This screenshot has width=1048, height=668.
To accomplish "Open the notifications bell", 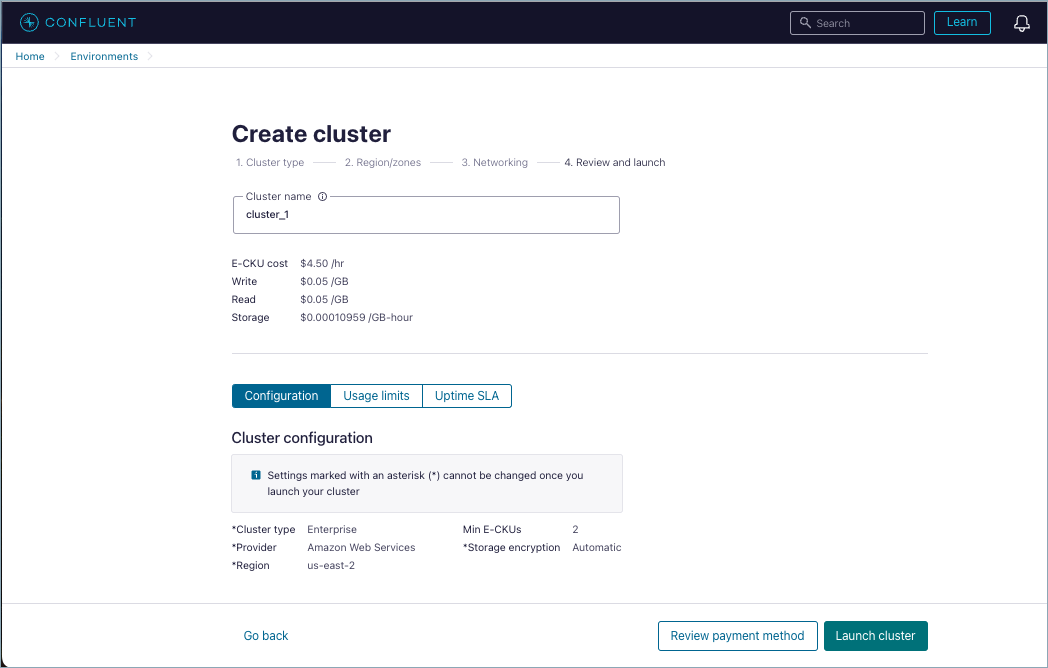I will pyautogui.click(x=1021, y=22).
